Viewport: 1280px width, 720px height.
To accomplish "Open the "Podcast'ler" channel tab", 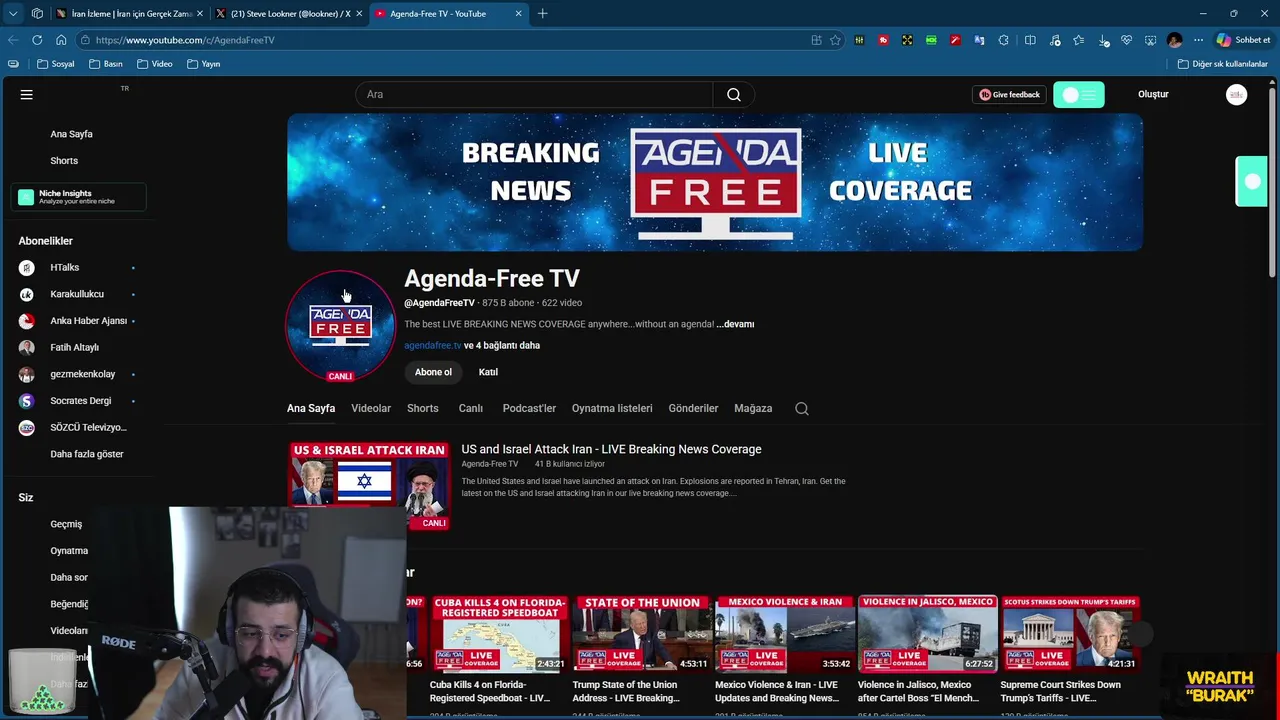I will coord(529,408).
